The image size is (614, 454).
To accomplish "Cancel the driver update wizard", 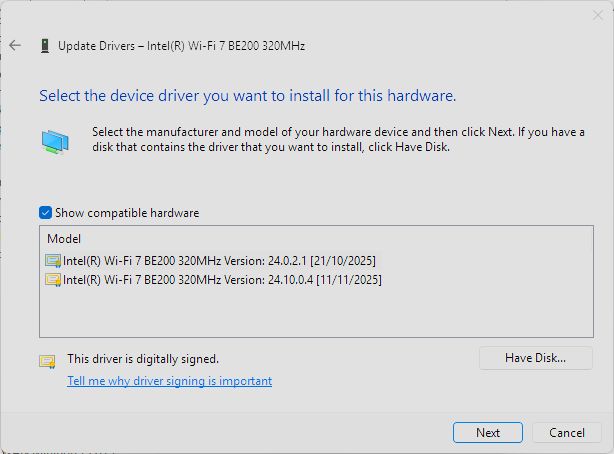I will tap(566, 433).
